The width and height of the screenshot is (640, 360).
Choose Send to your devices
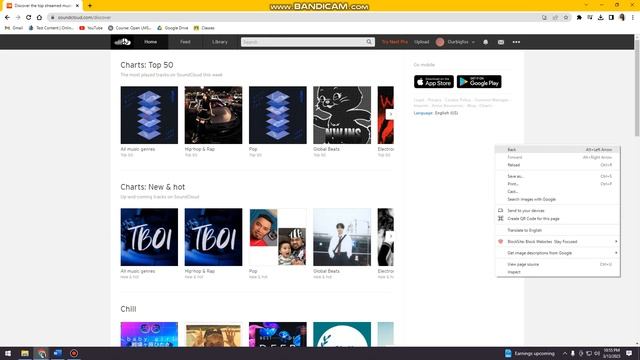[x=558, y=211]
